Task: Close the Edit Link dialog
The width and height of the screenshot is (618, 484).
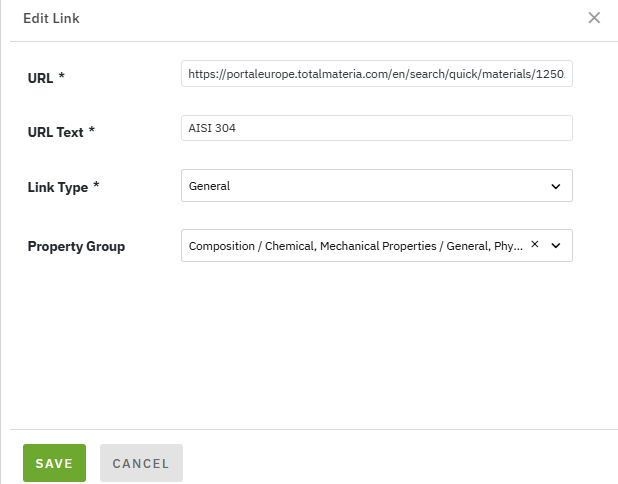Action: (x=594, y=18)
